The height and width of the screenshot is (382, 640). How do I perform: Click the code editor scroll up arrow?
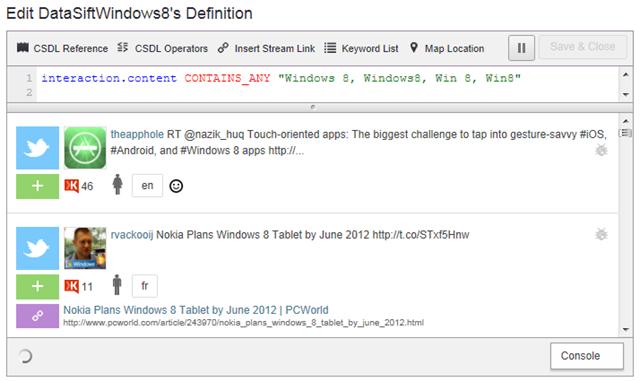pos(626,75)
